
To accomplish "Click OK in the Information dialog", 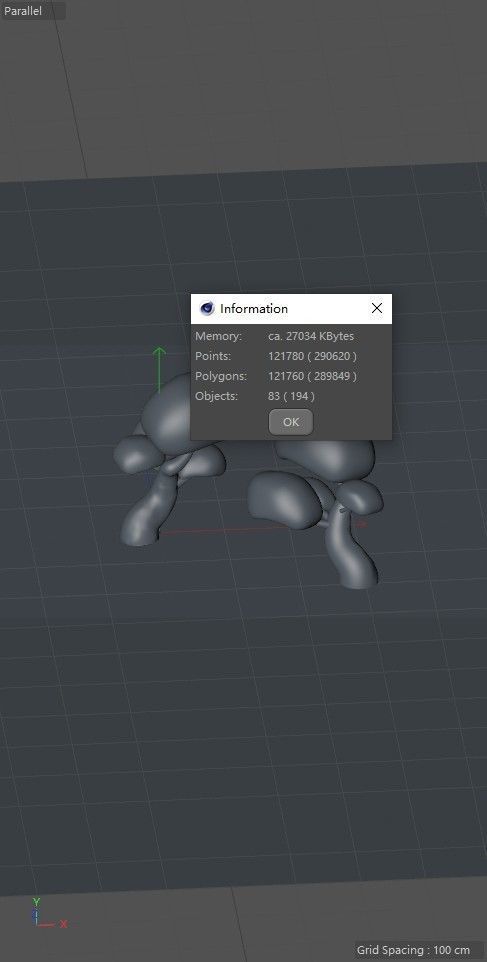I will point(291,422).
